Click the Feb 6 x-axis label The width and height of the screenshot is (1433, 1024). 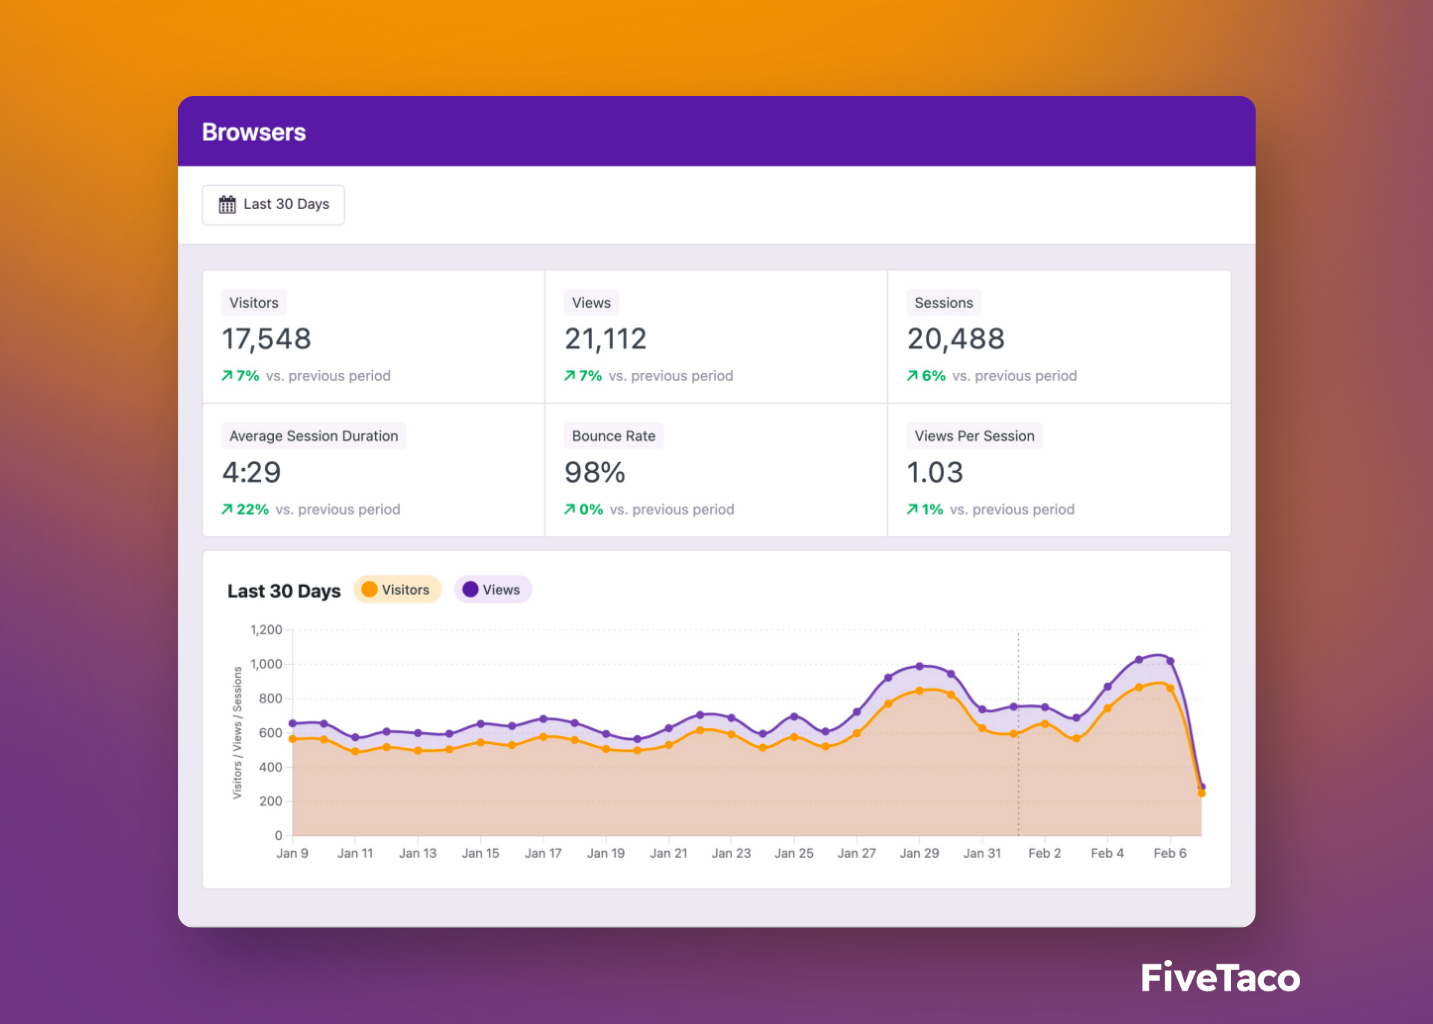[1170, 853]
